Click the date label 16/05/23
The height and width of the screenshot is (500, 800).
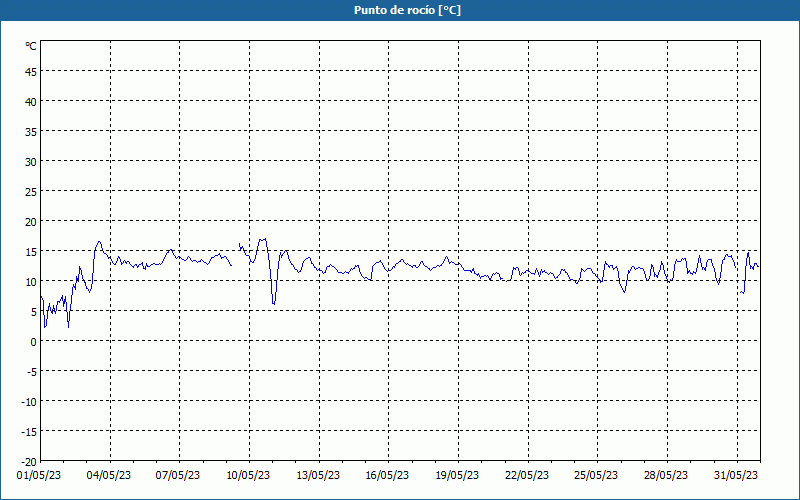tap(387, 475)
